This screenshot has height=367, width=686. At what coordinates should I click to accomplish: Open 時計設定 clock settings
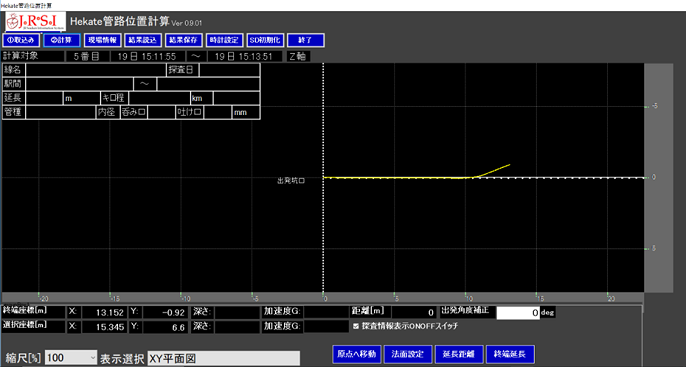point(224,40)
